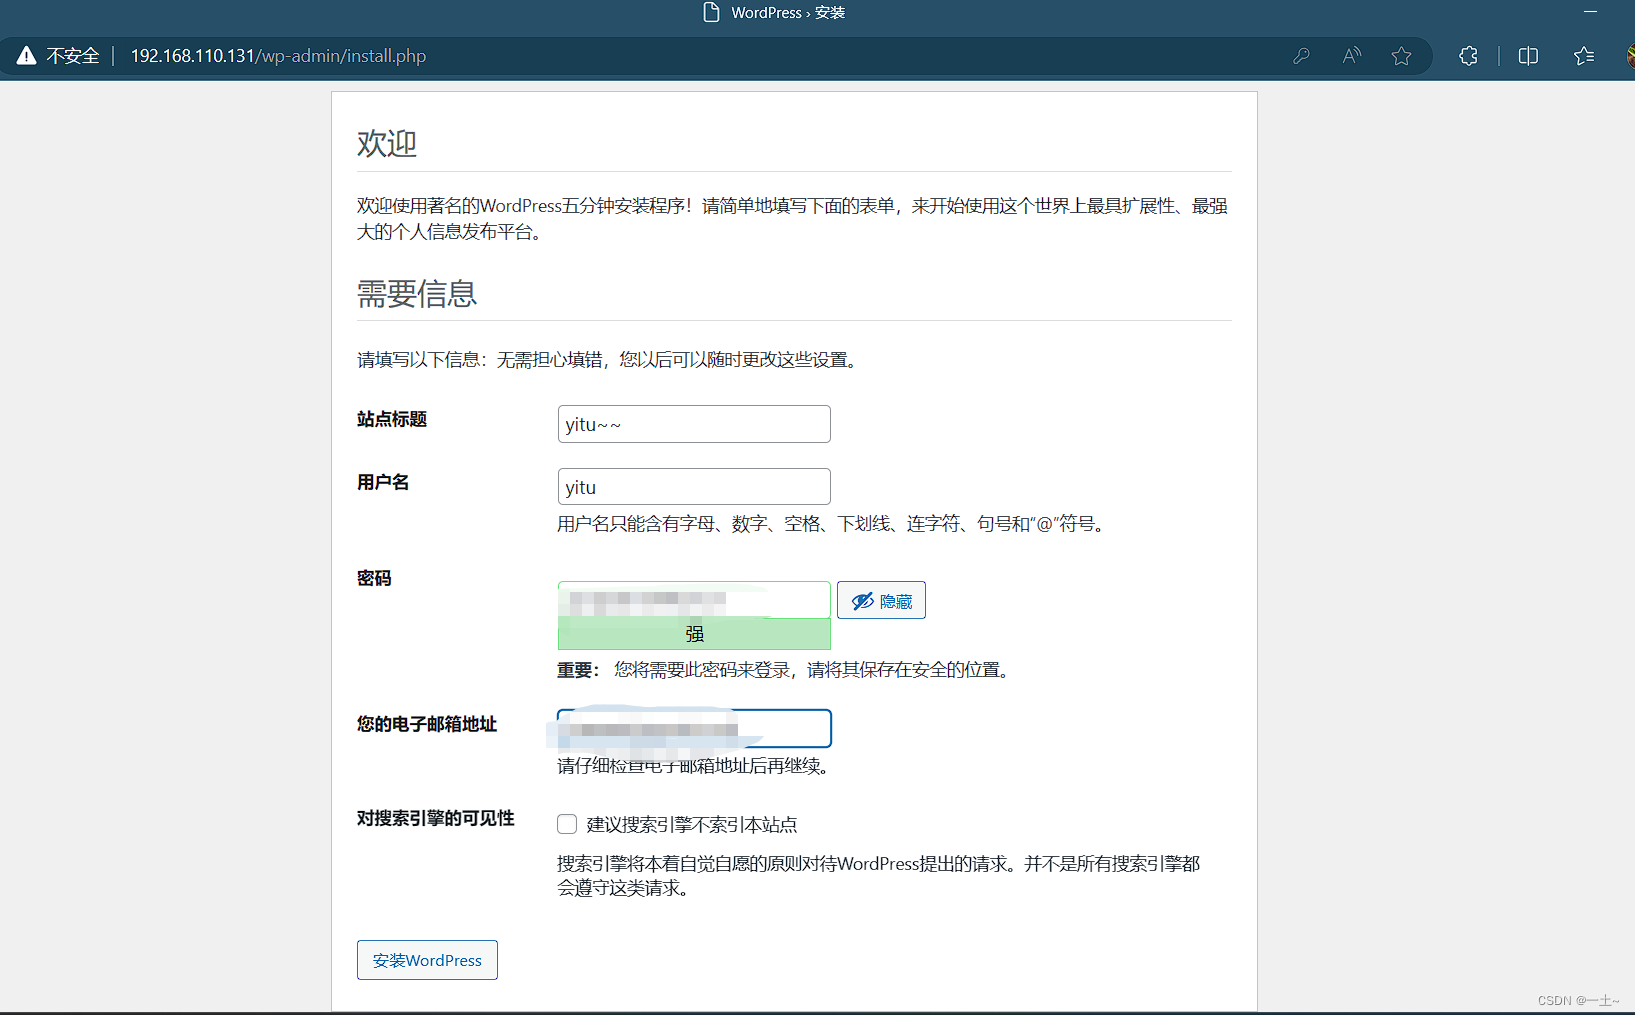
Task: Enable 建议搜索引擎不索引本站点 checkbox
Action: pyautogui.click(x=567, y=824)
